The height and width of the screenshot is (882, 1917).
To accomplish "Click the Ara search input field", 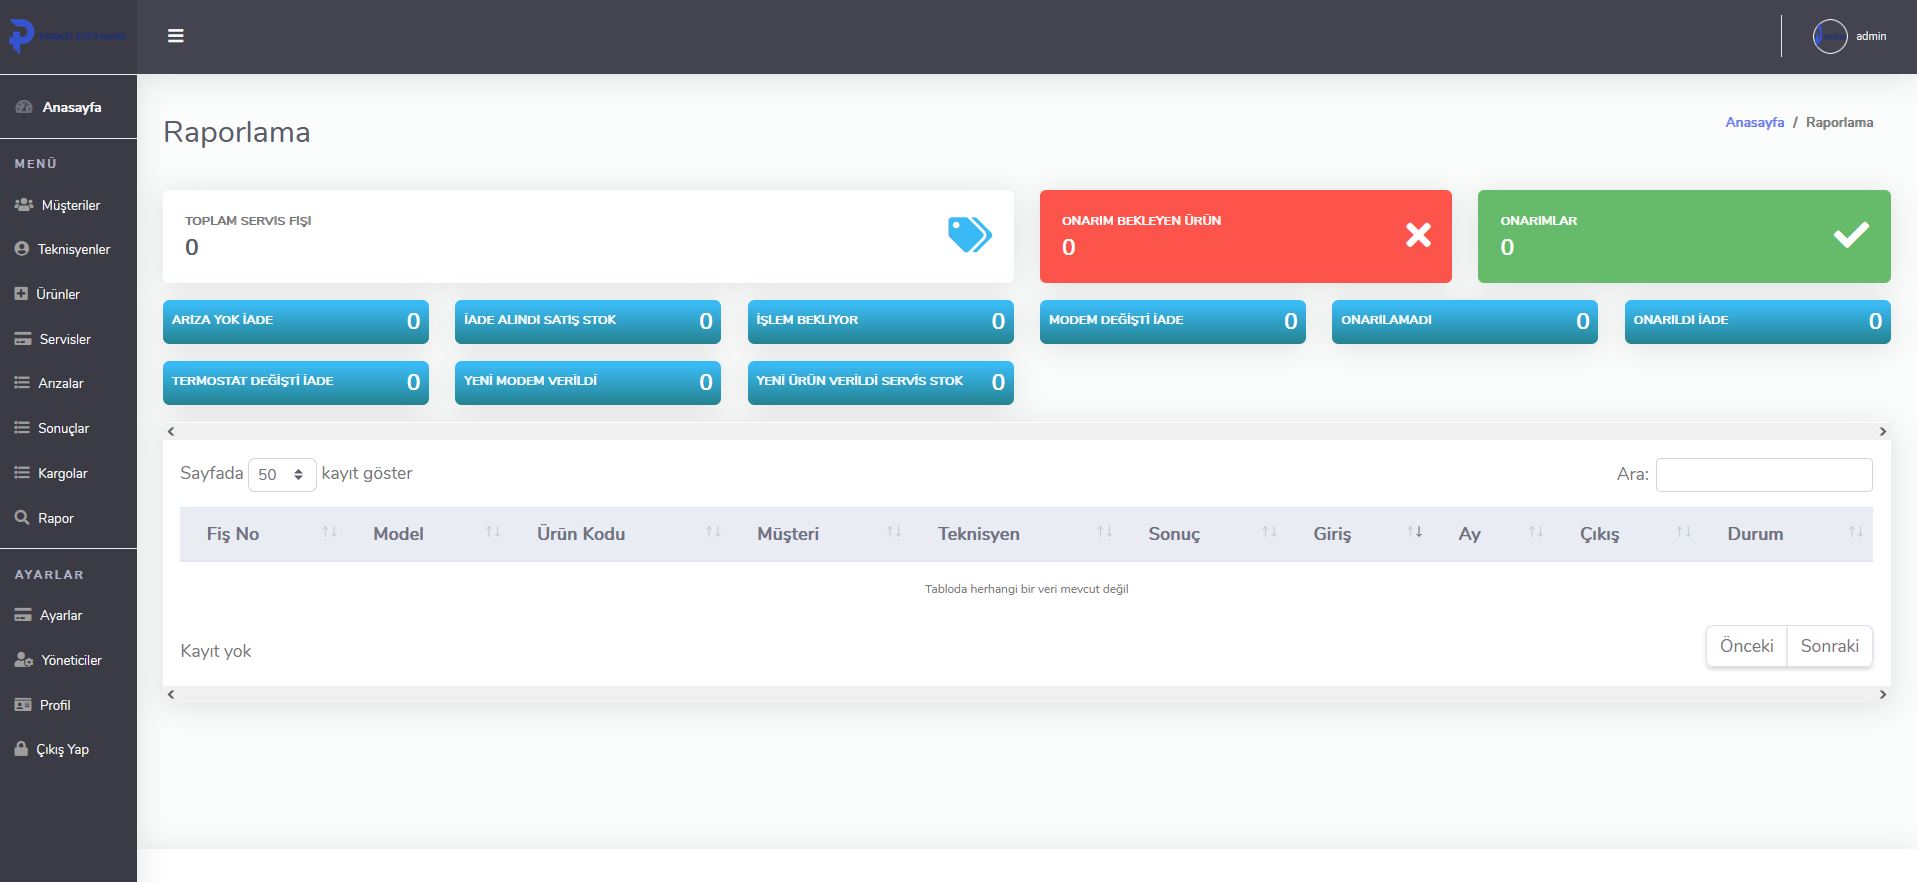I will pos(1763,475).
